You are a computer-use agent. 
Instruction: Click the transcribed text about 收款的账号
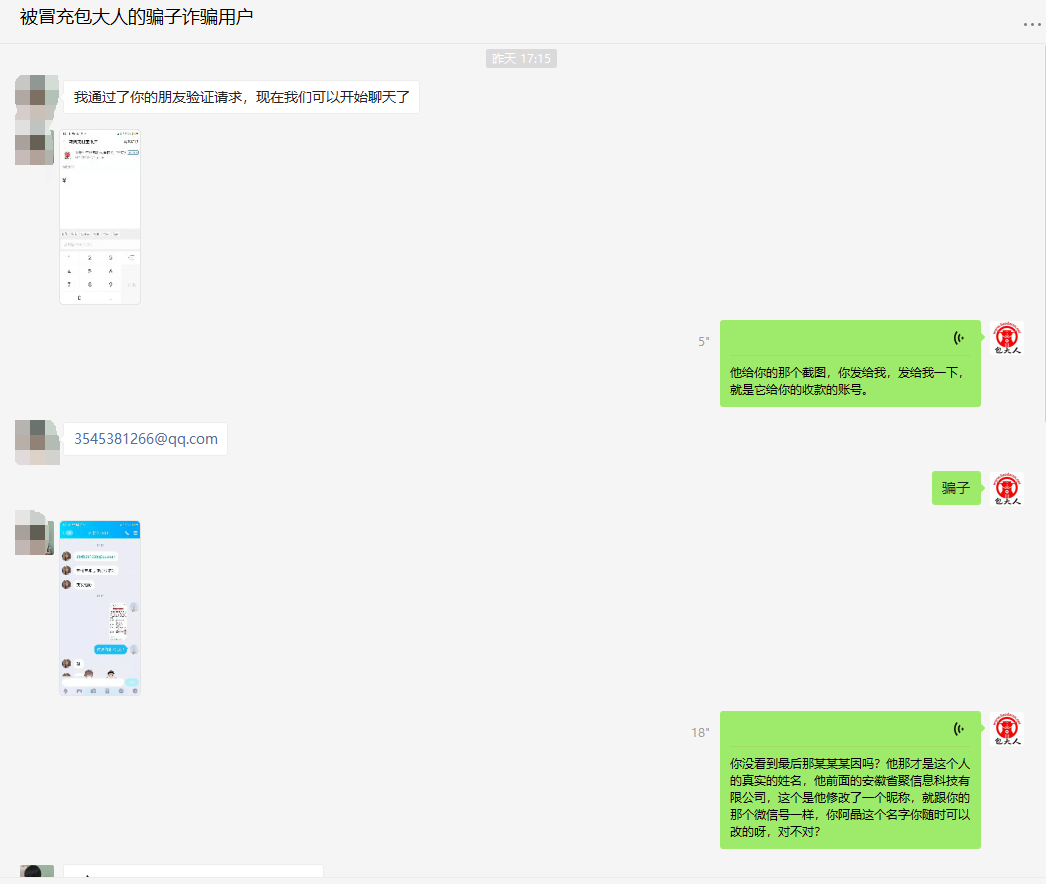(x=849, y=381)
